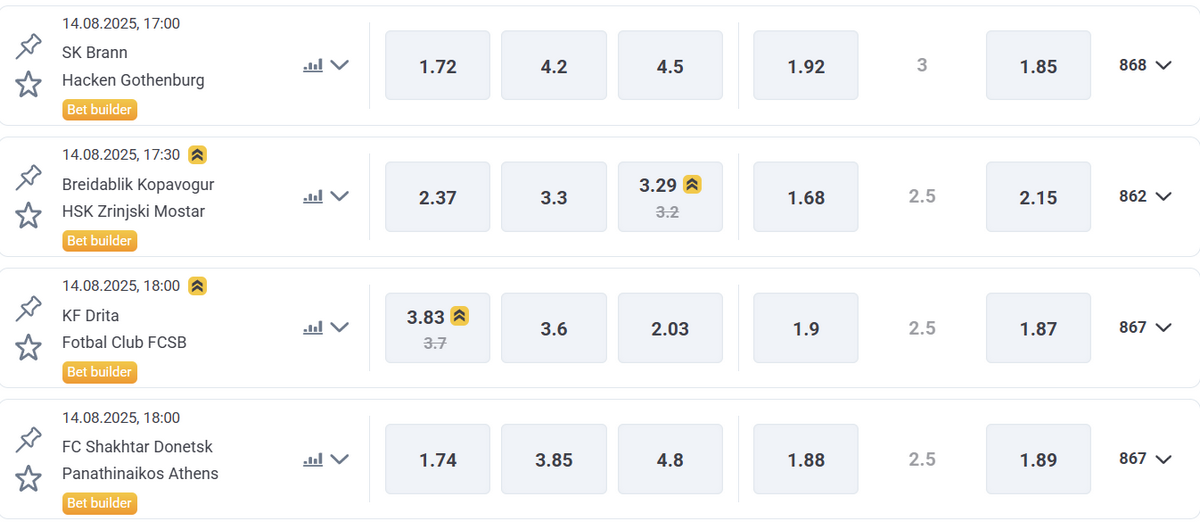The height and width of the screenshot is (530, 1200).
Task: Open Bet builder for SK Brann match
Action: pyautogui.click(x=99, y=110)
